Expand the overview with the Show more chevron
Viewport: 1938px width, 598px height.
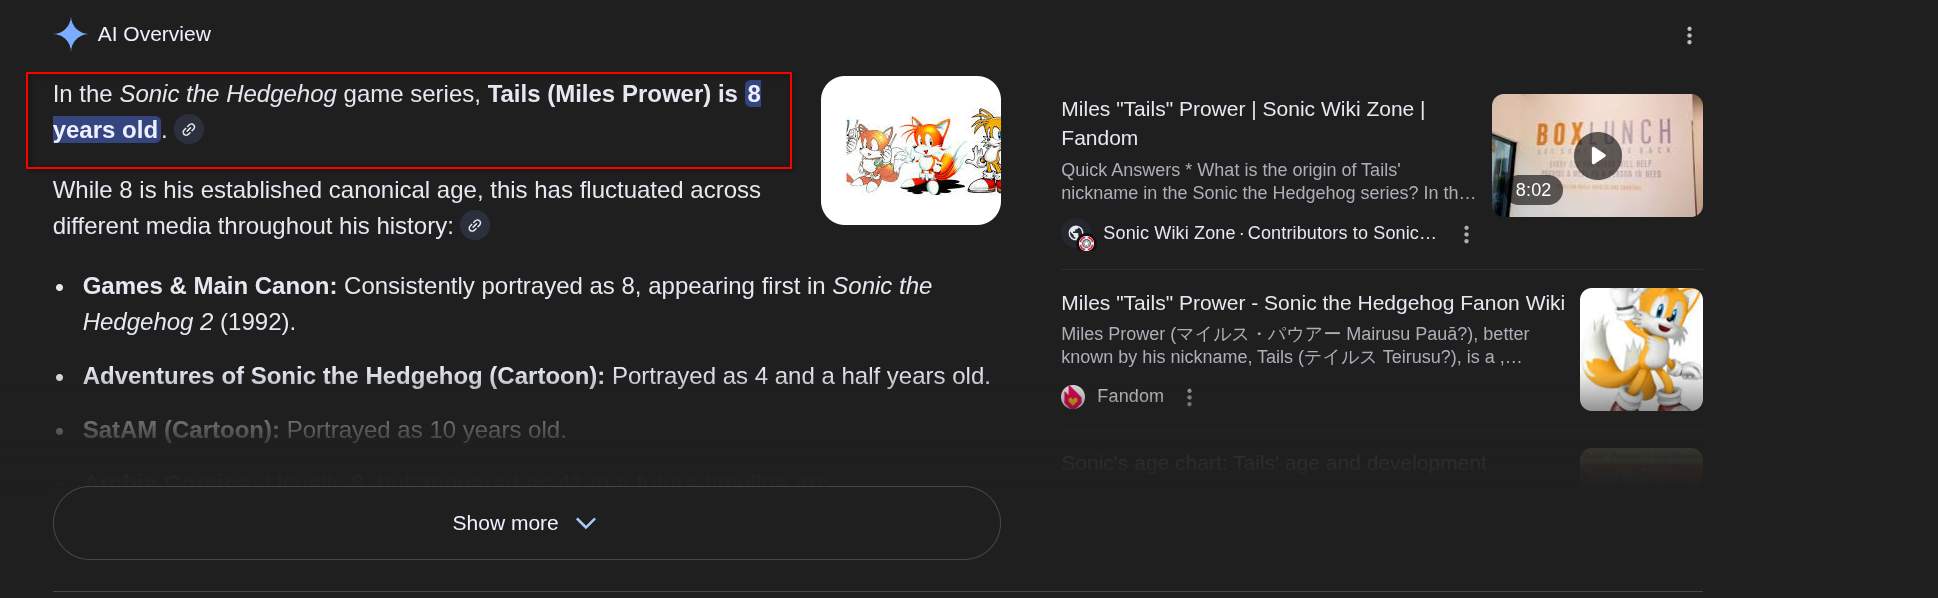pos(586,523)
